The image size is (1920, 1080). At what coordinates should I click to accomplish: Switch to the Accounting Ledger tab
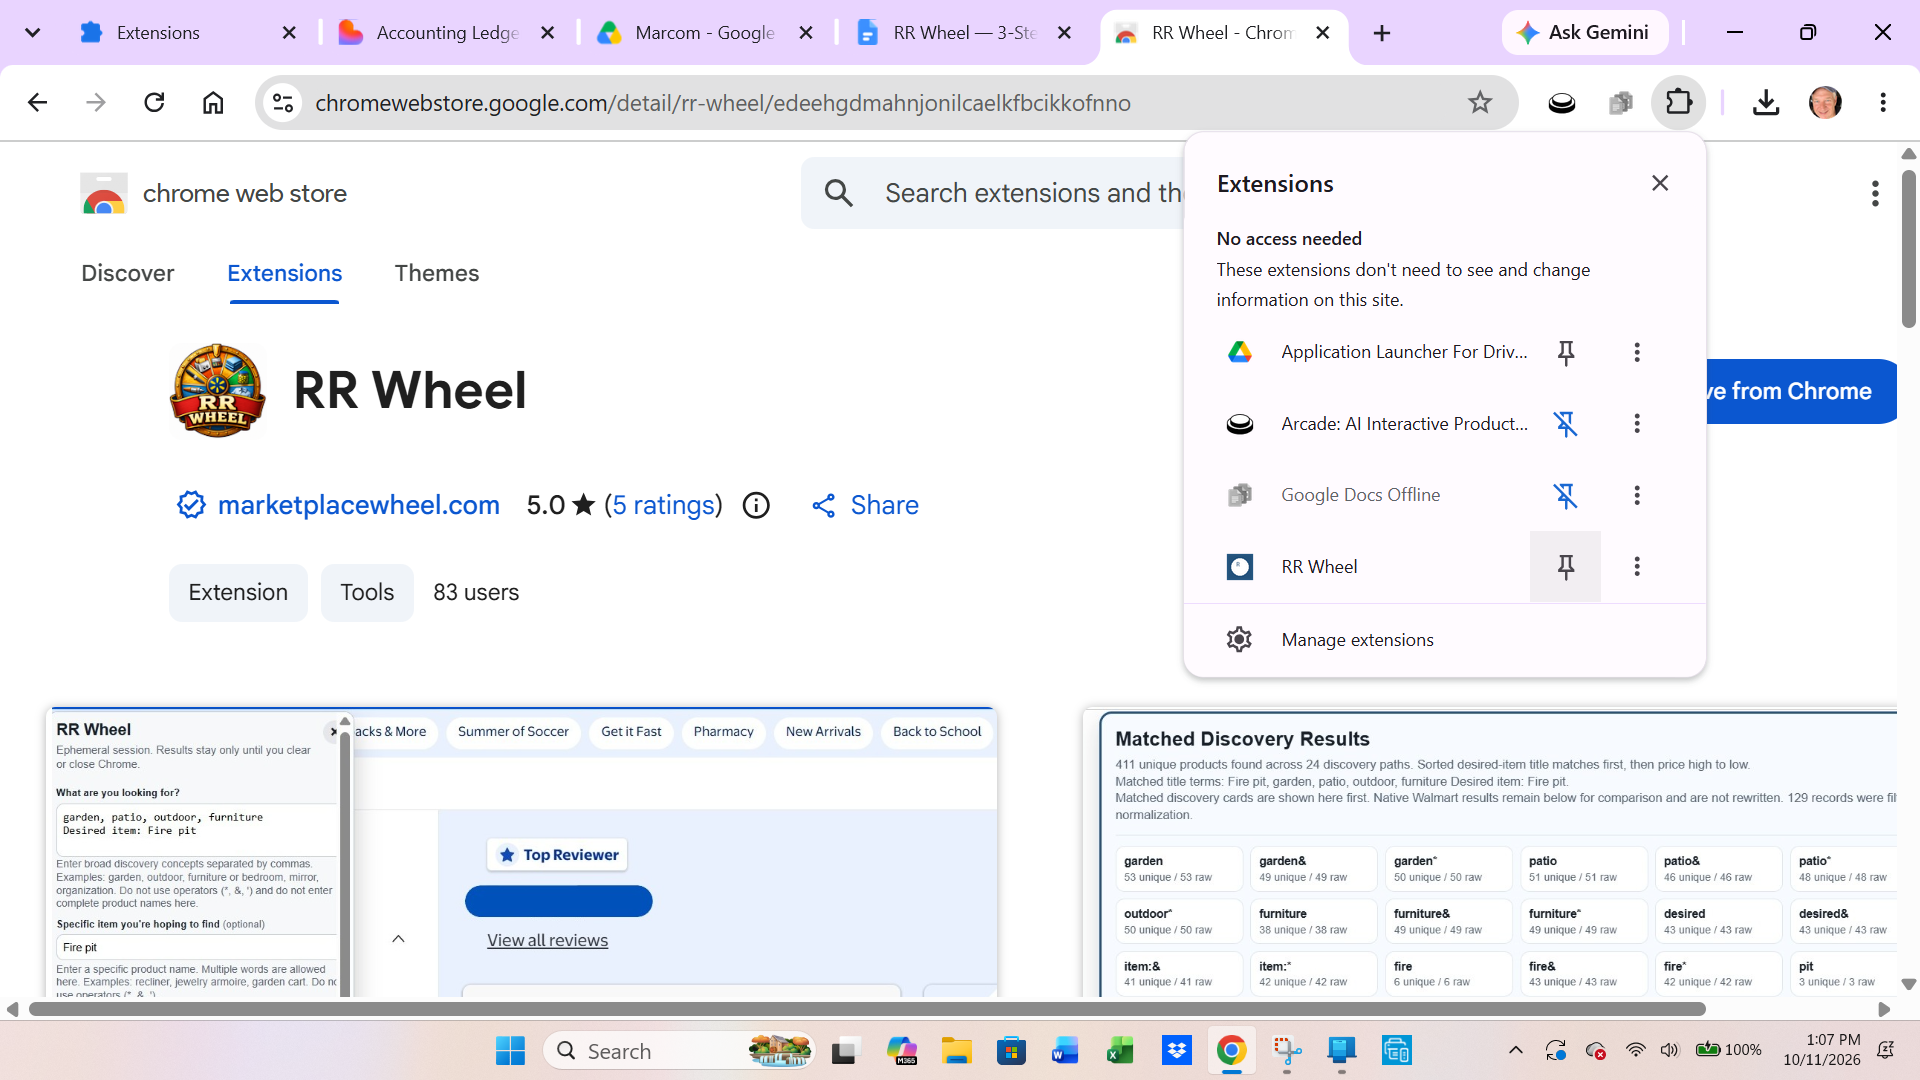(x=447, y=33)
